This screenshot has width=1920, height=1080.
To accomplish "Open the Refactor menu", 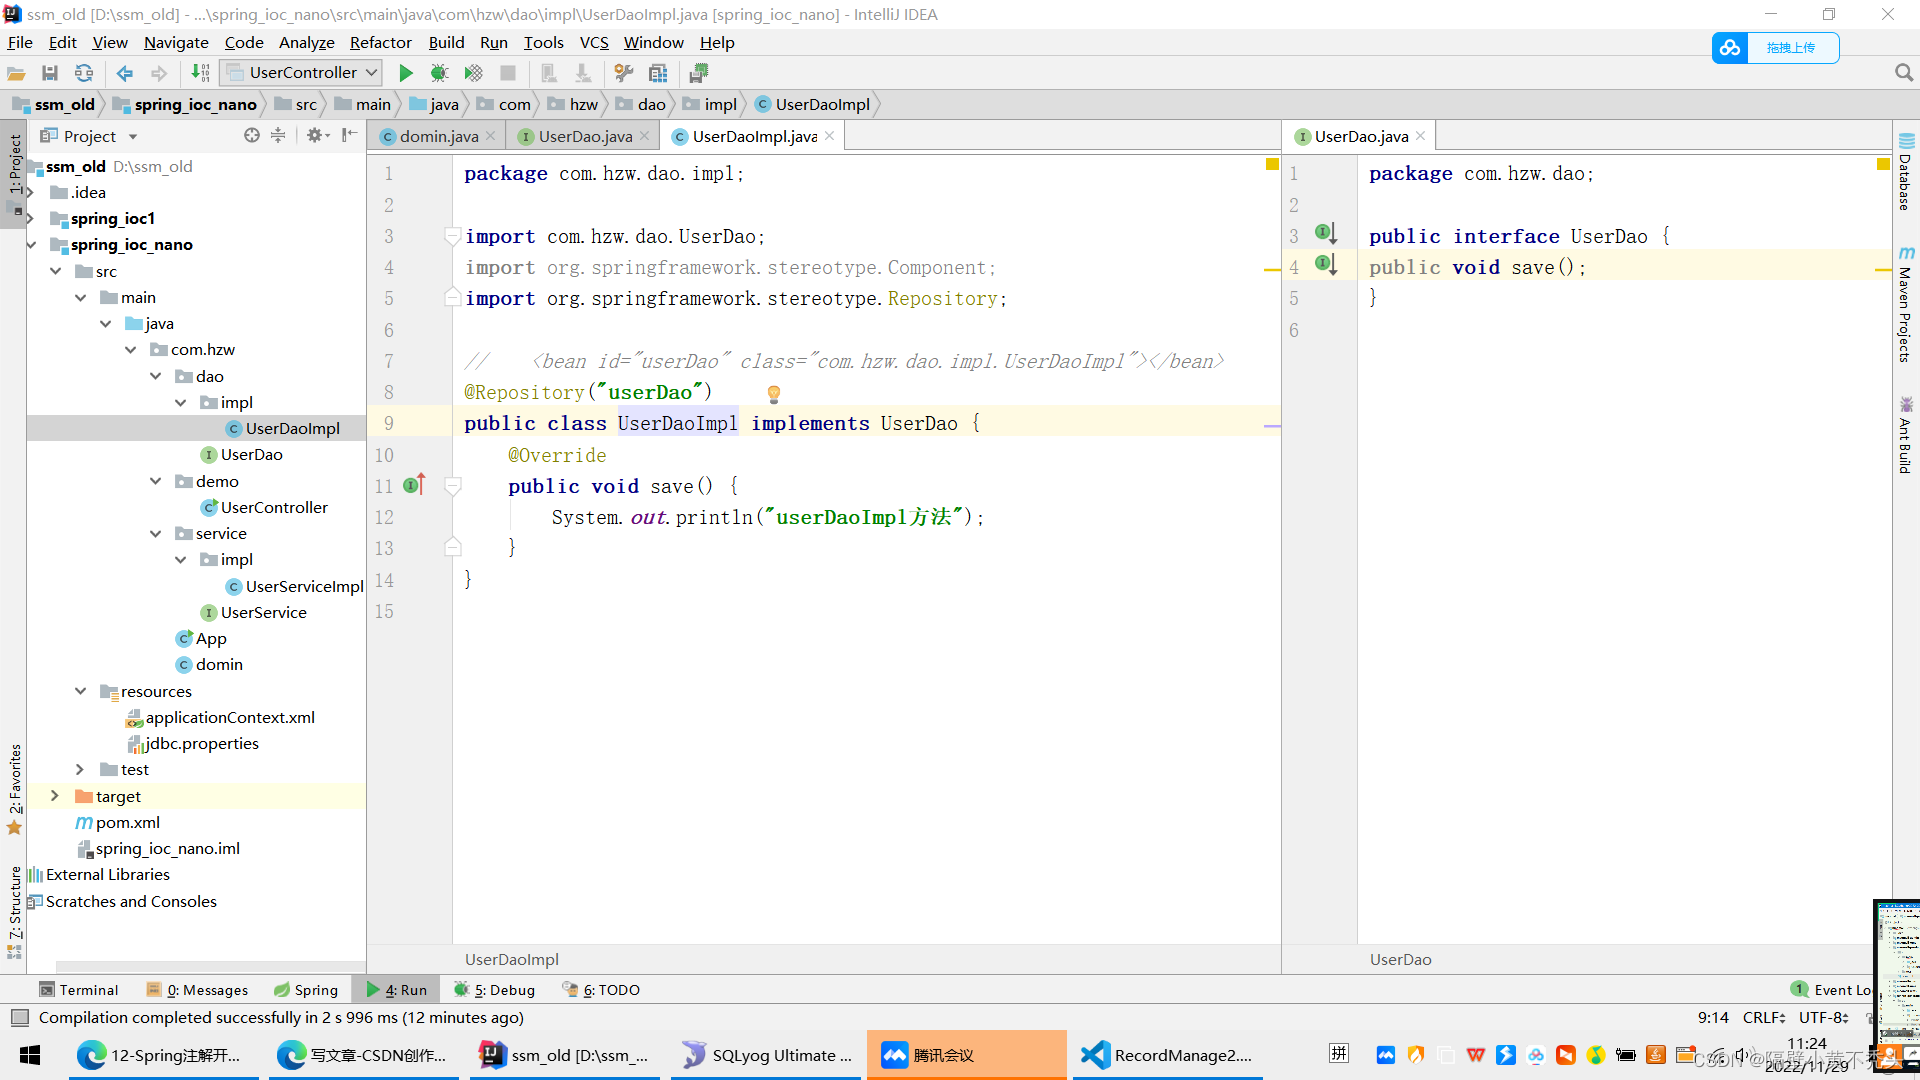I will [x=380, y=42].
